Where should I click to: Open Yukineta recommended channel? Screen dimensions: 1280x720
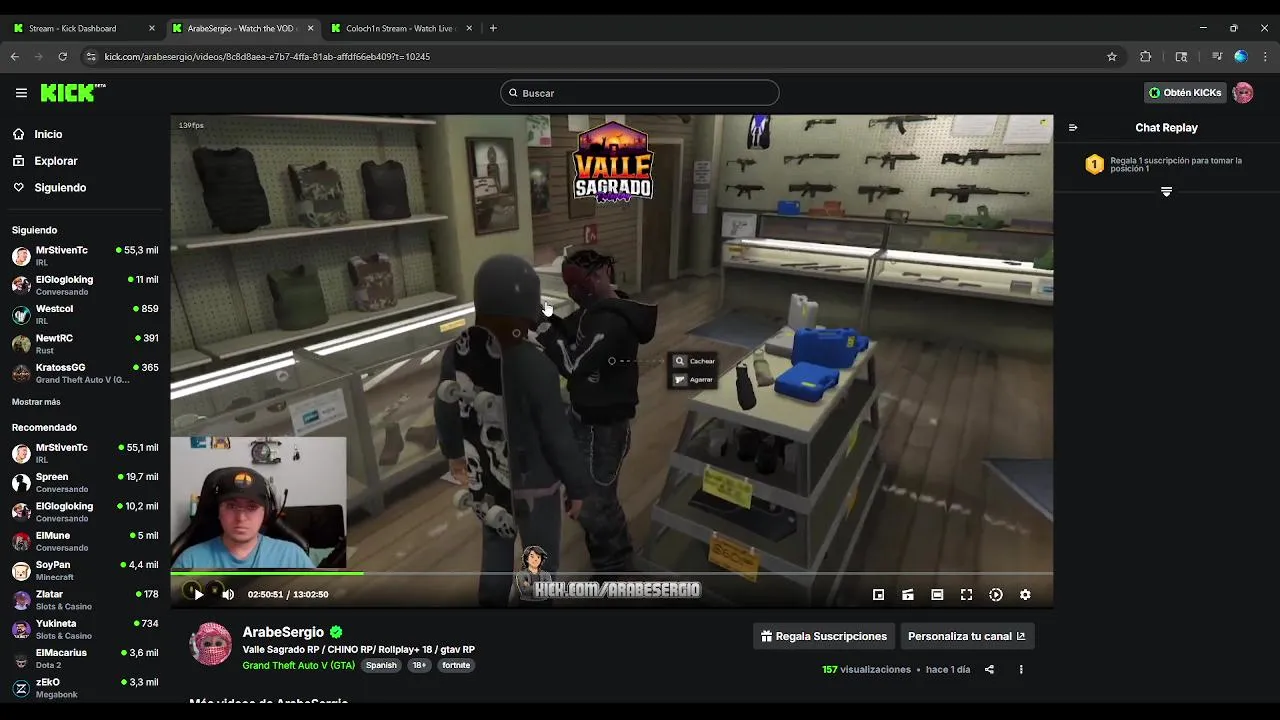[85, 629]
